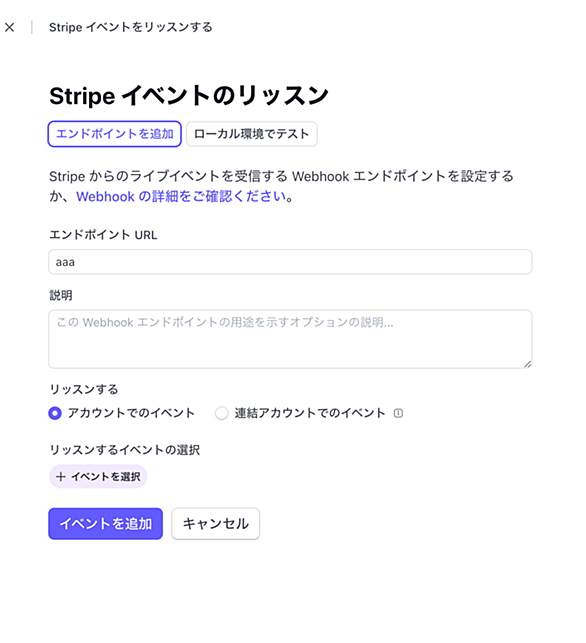Screen dimensions: 586x643
Task: Close the Stripe event listener dialog
Action: click(x=9, y=27)
